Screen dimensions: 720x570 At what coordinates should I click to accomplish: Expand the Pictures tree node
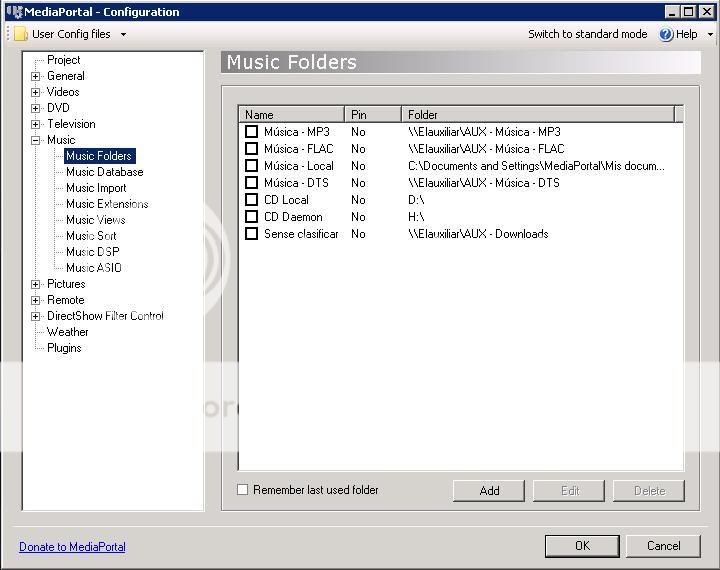[x=35, y=284]
